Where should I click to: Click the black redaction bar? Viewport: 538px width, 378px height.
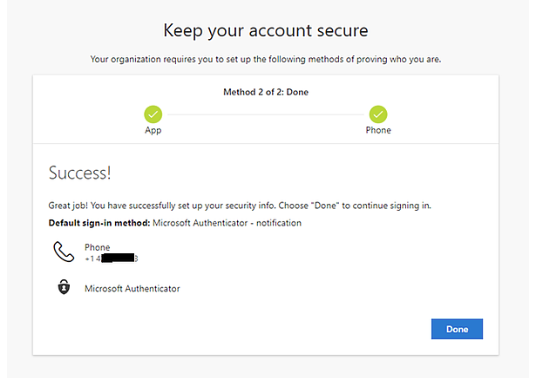coord(118,258)
